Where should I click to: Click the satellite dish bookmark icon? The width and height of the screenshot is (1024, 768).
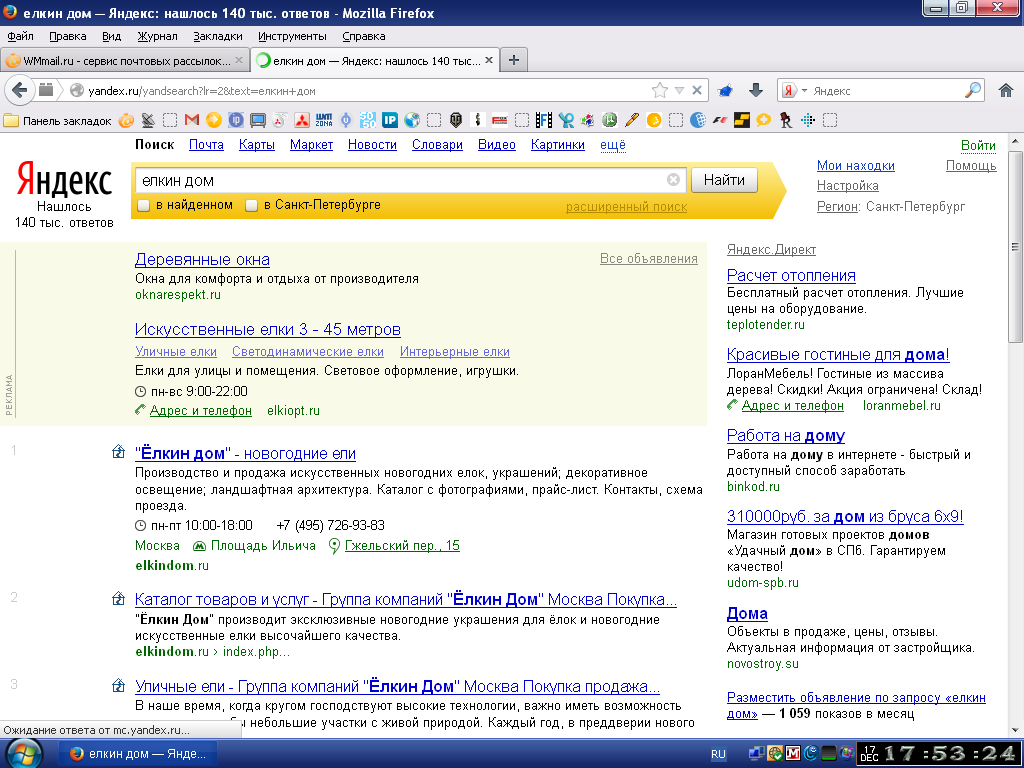click(148, 120)
